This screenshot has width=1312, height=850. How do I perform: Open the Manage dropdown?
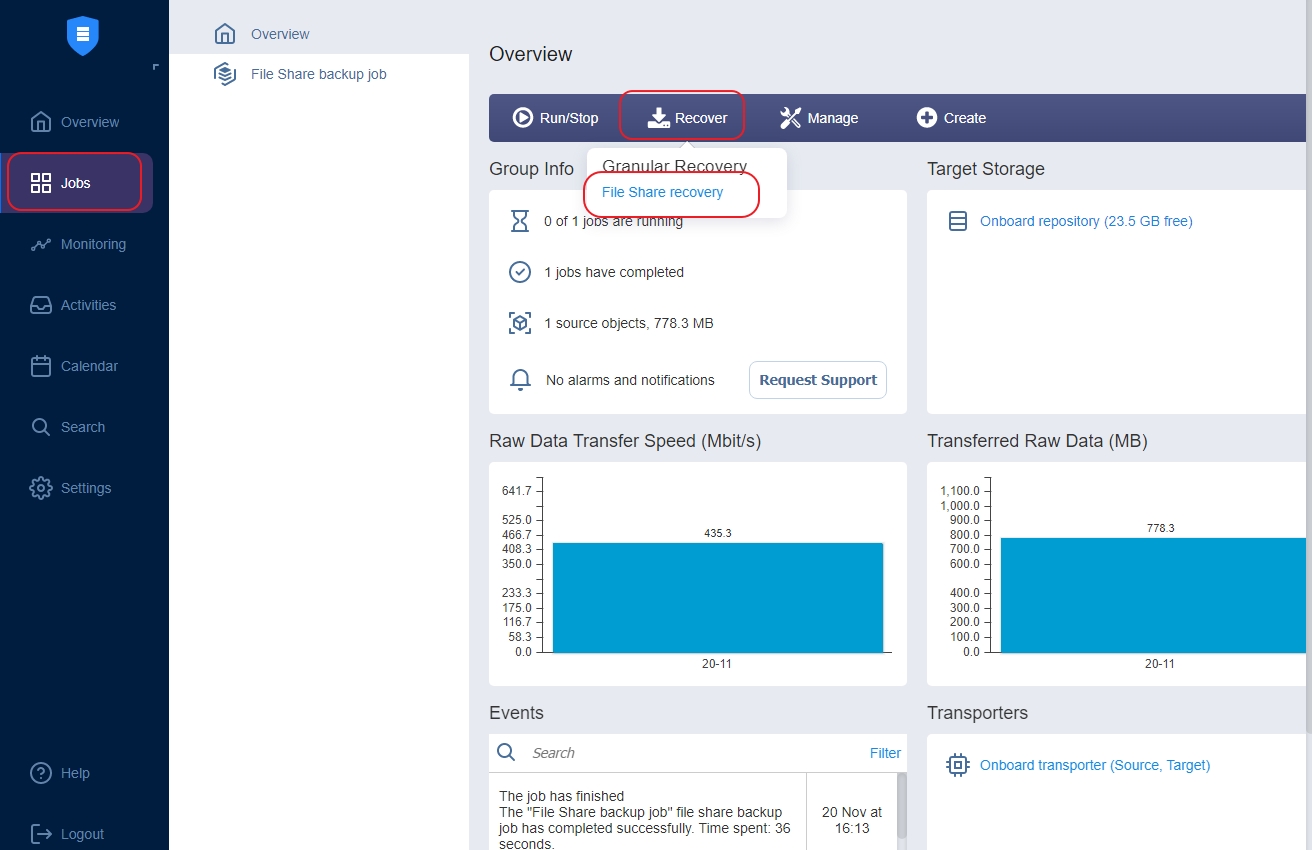[819, 118]
